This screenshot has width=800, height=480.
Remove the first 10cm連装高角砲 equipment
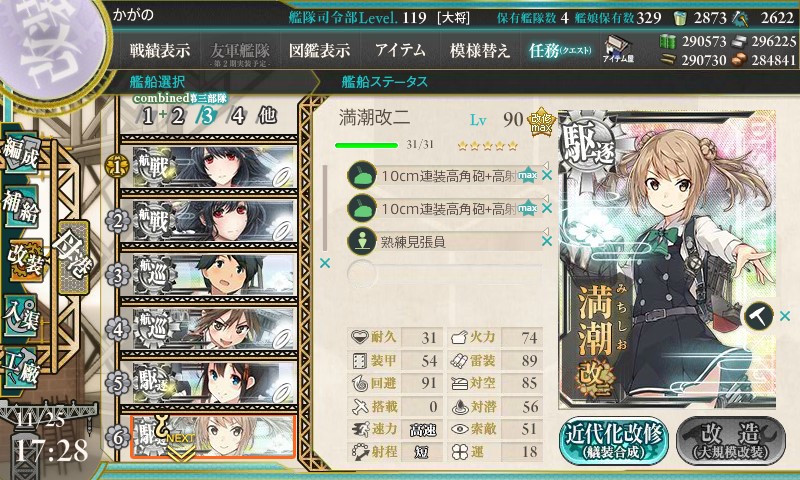pyautogui.click(x=547, y=175)
